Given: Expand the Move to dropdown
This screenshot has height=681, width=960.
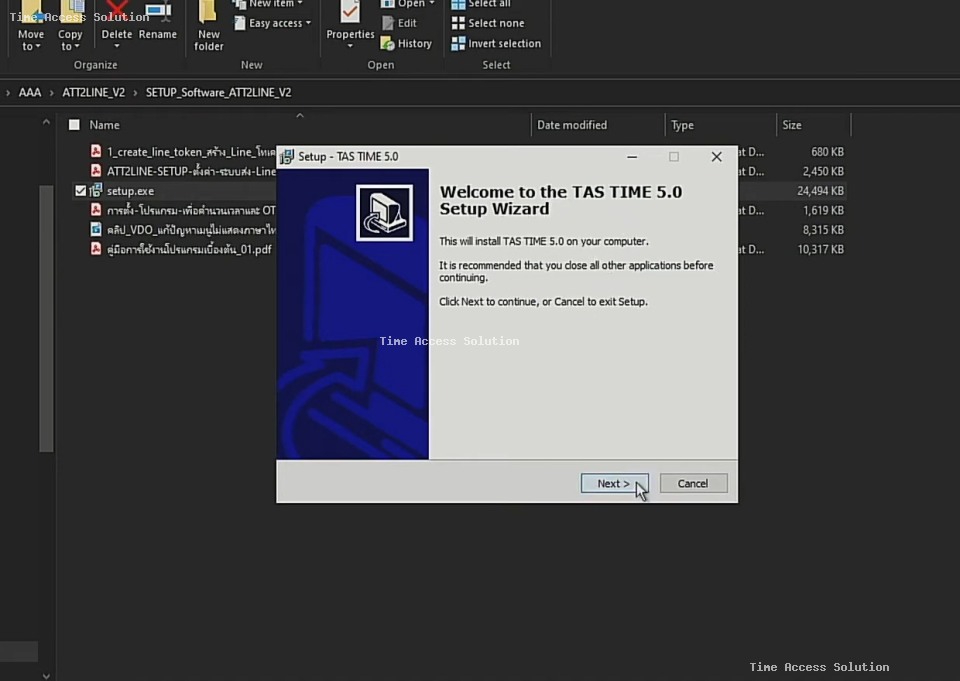Looking at the screenshot, I should [38, 47].
